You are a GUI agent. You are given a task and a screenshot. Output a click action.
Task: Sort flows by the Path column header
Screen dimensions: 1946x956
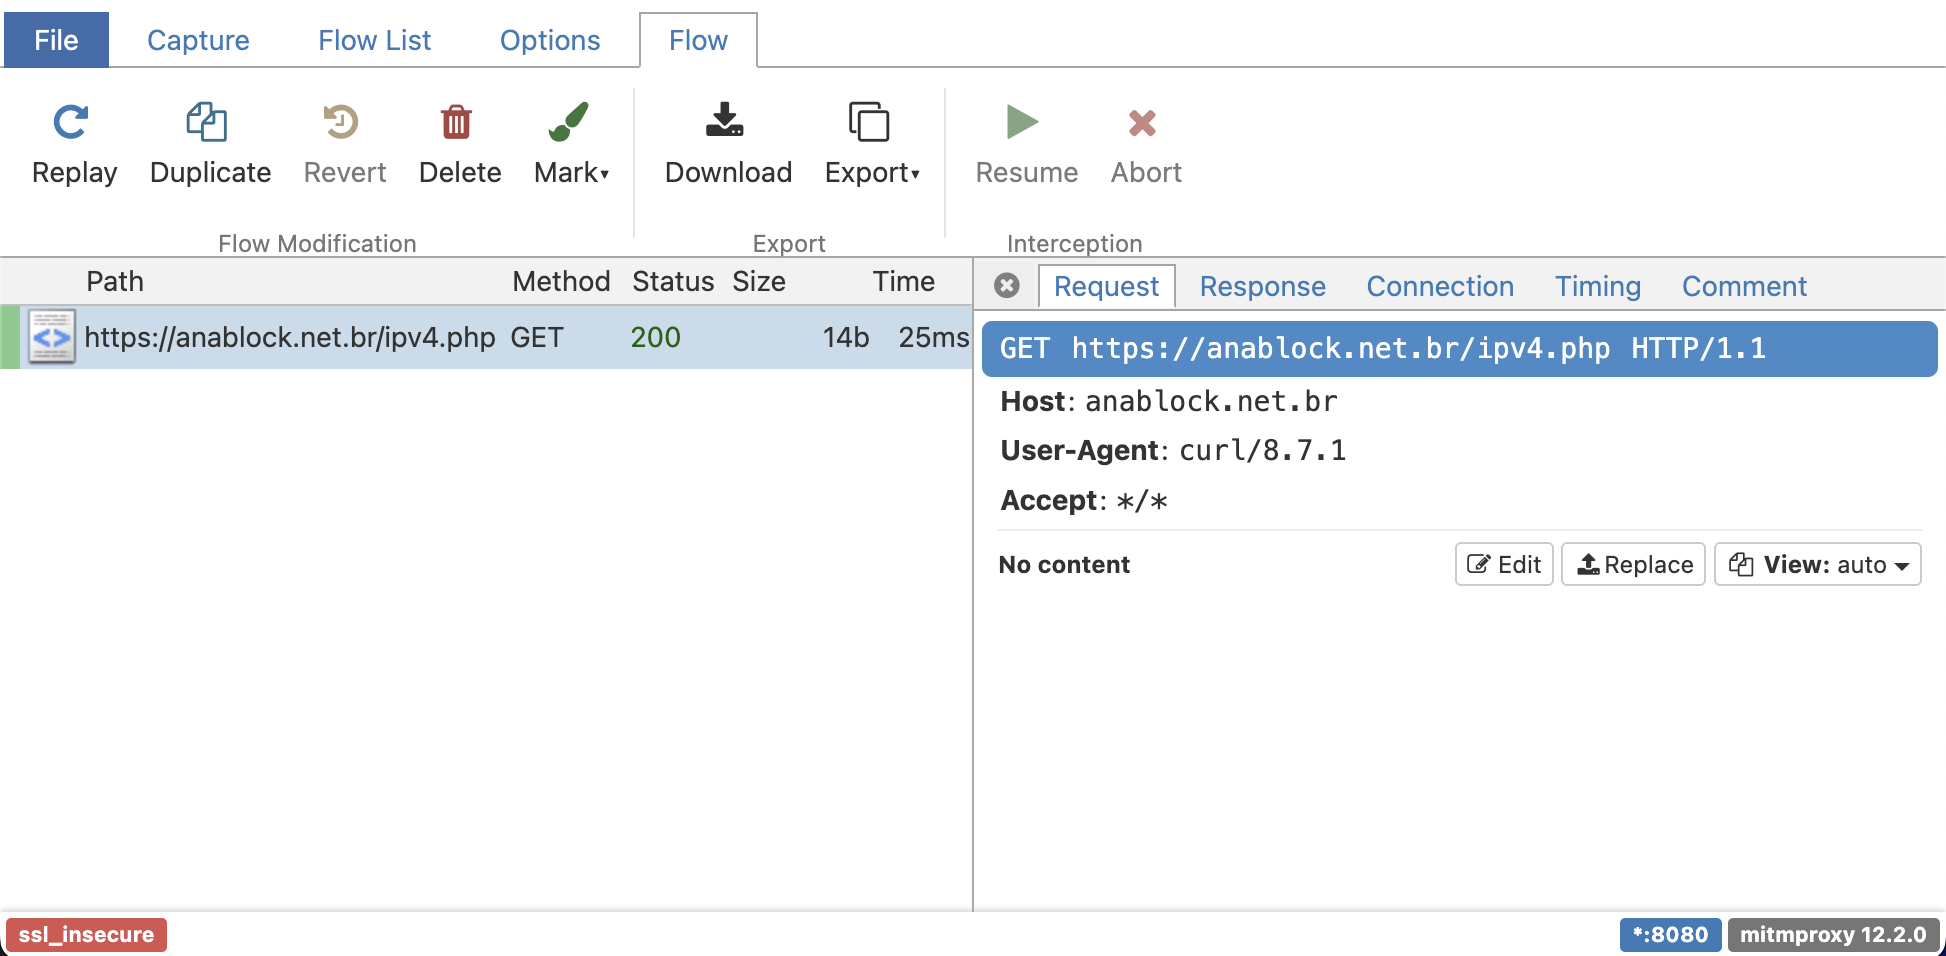pyautogui.click(x=115, y=282)
